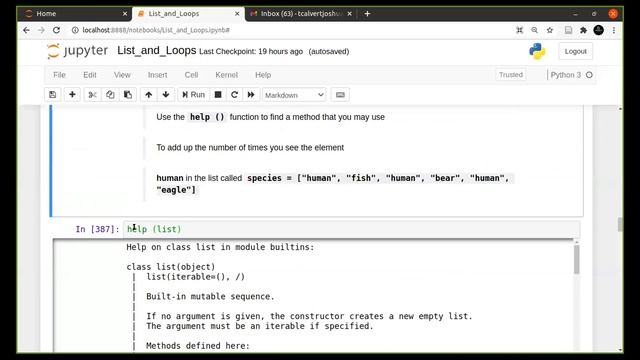The width and height of the screenshot is (640, 360).
Task: Open a new browser tab
Action: [x=367, y=13]
